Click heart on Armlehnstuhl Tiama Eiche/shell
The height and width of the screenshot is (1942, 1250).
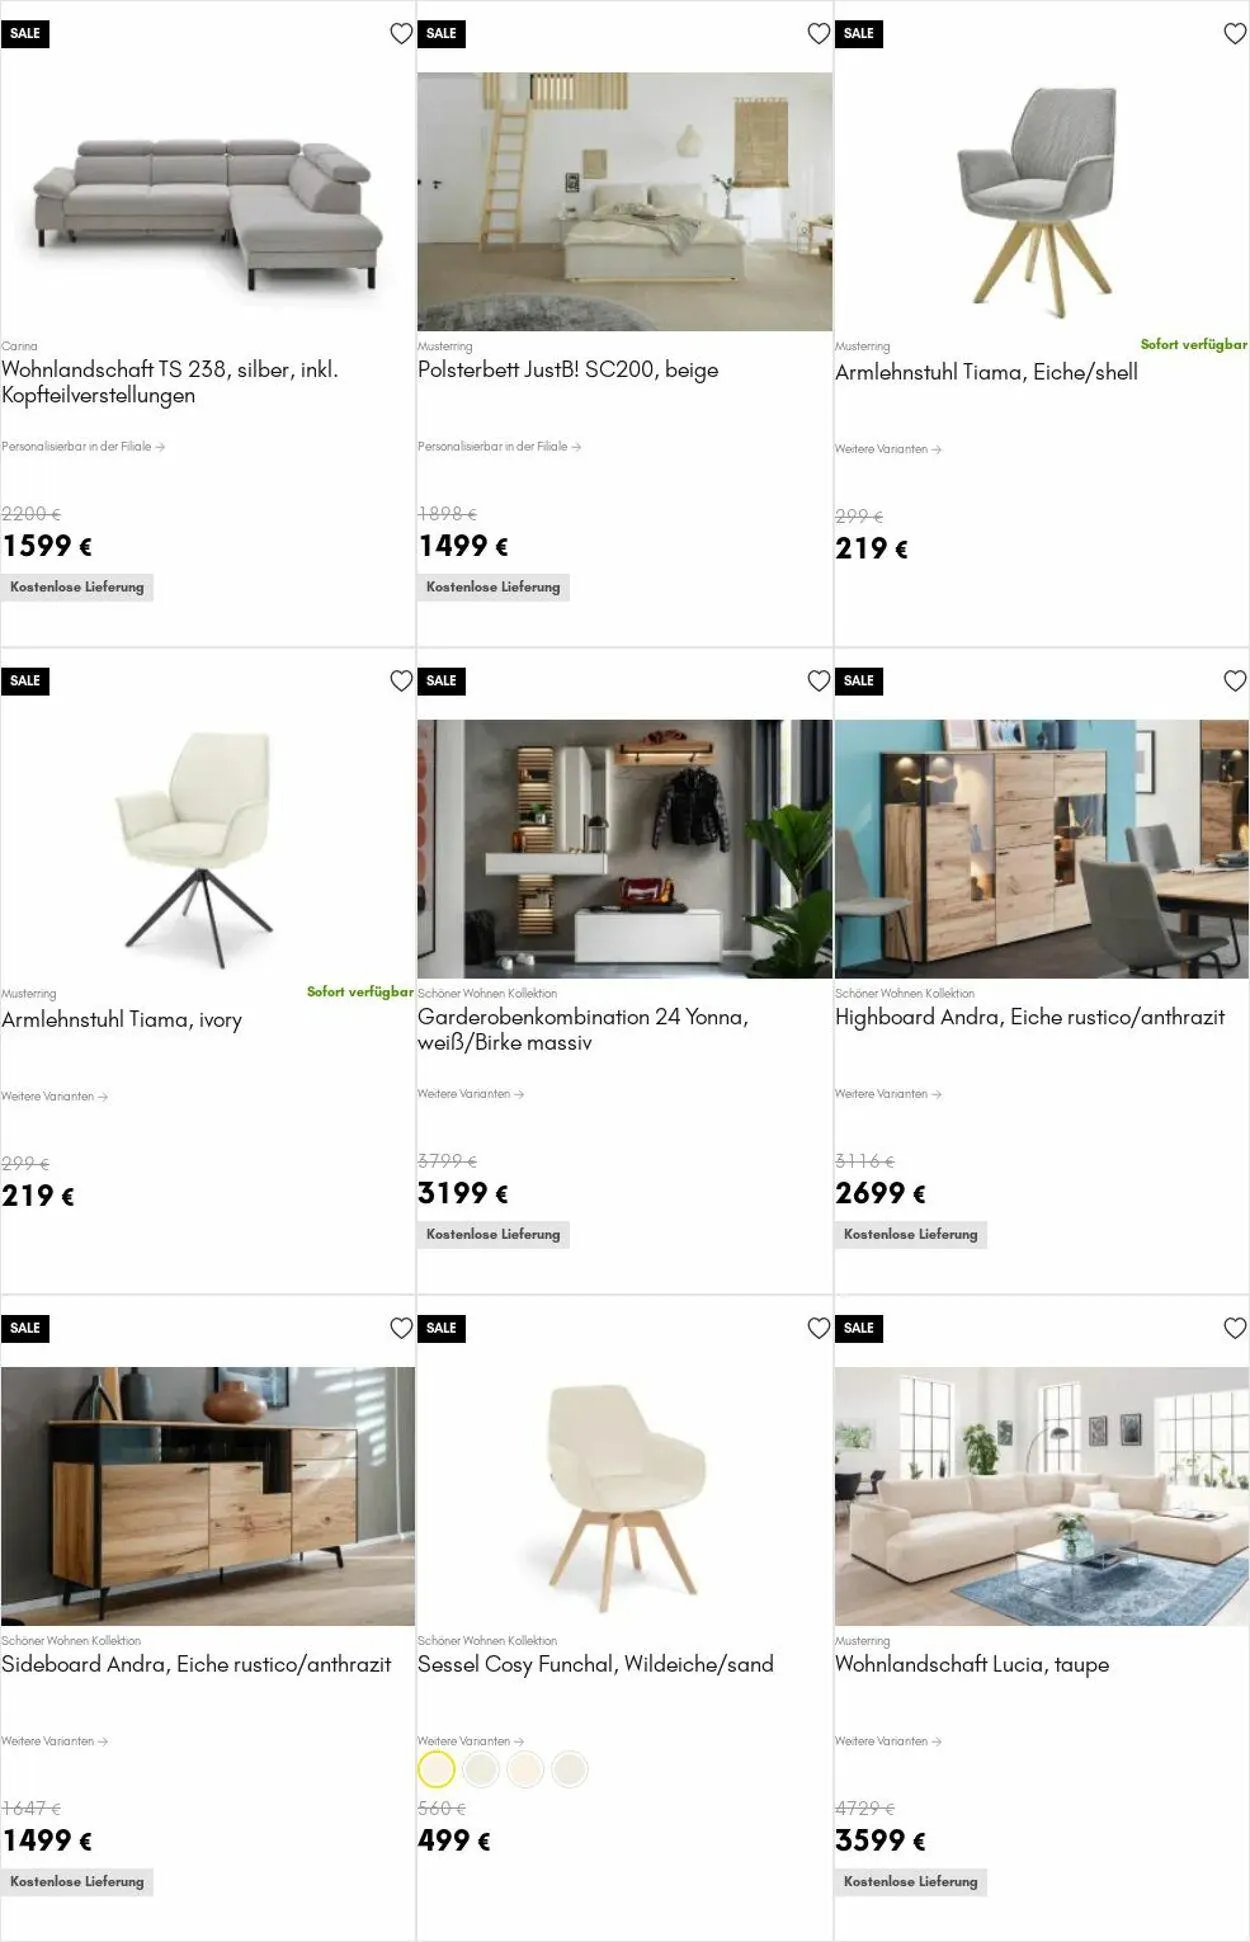point(1235,34)
